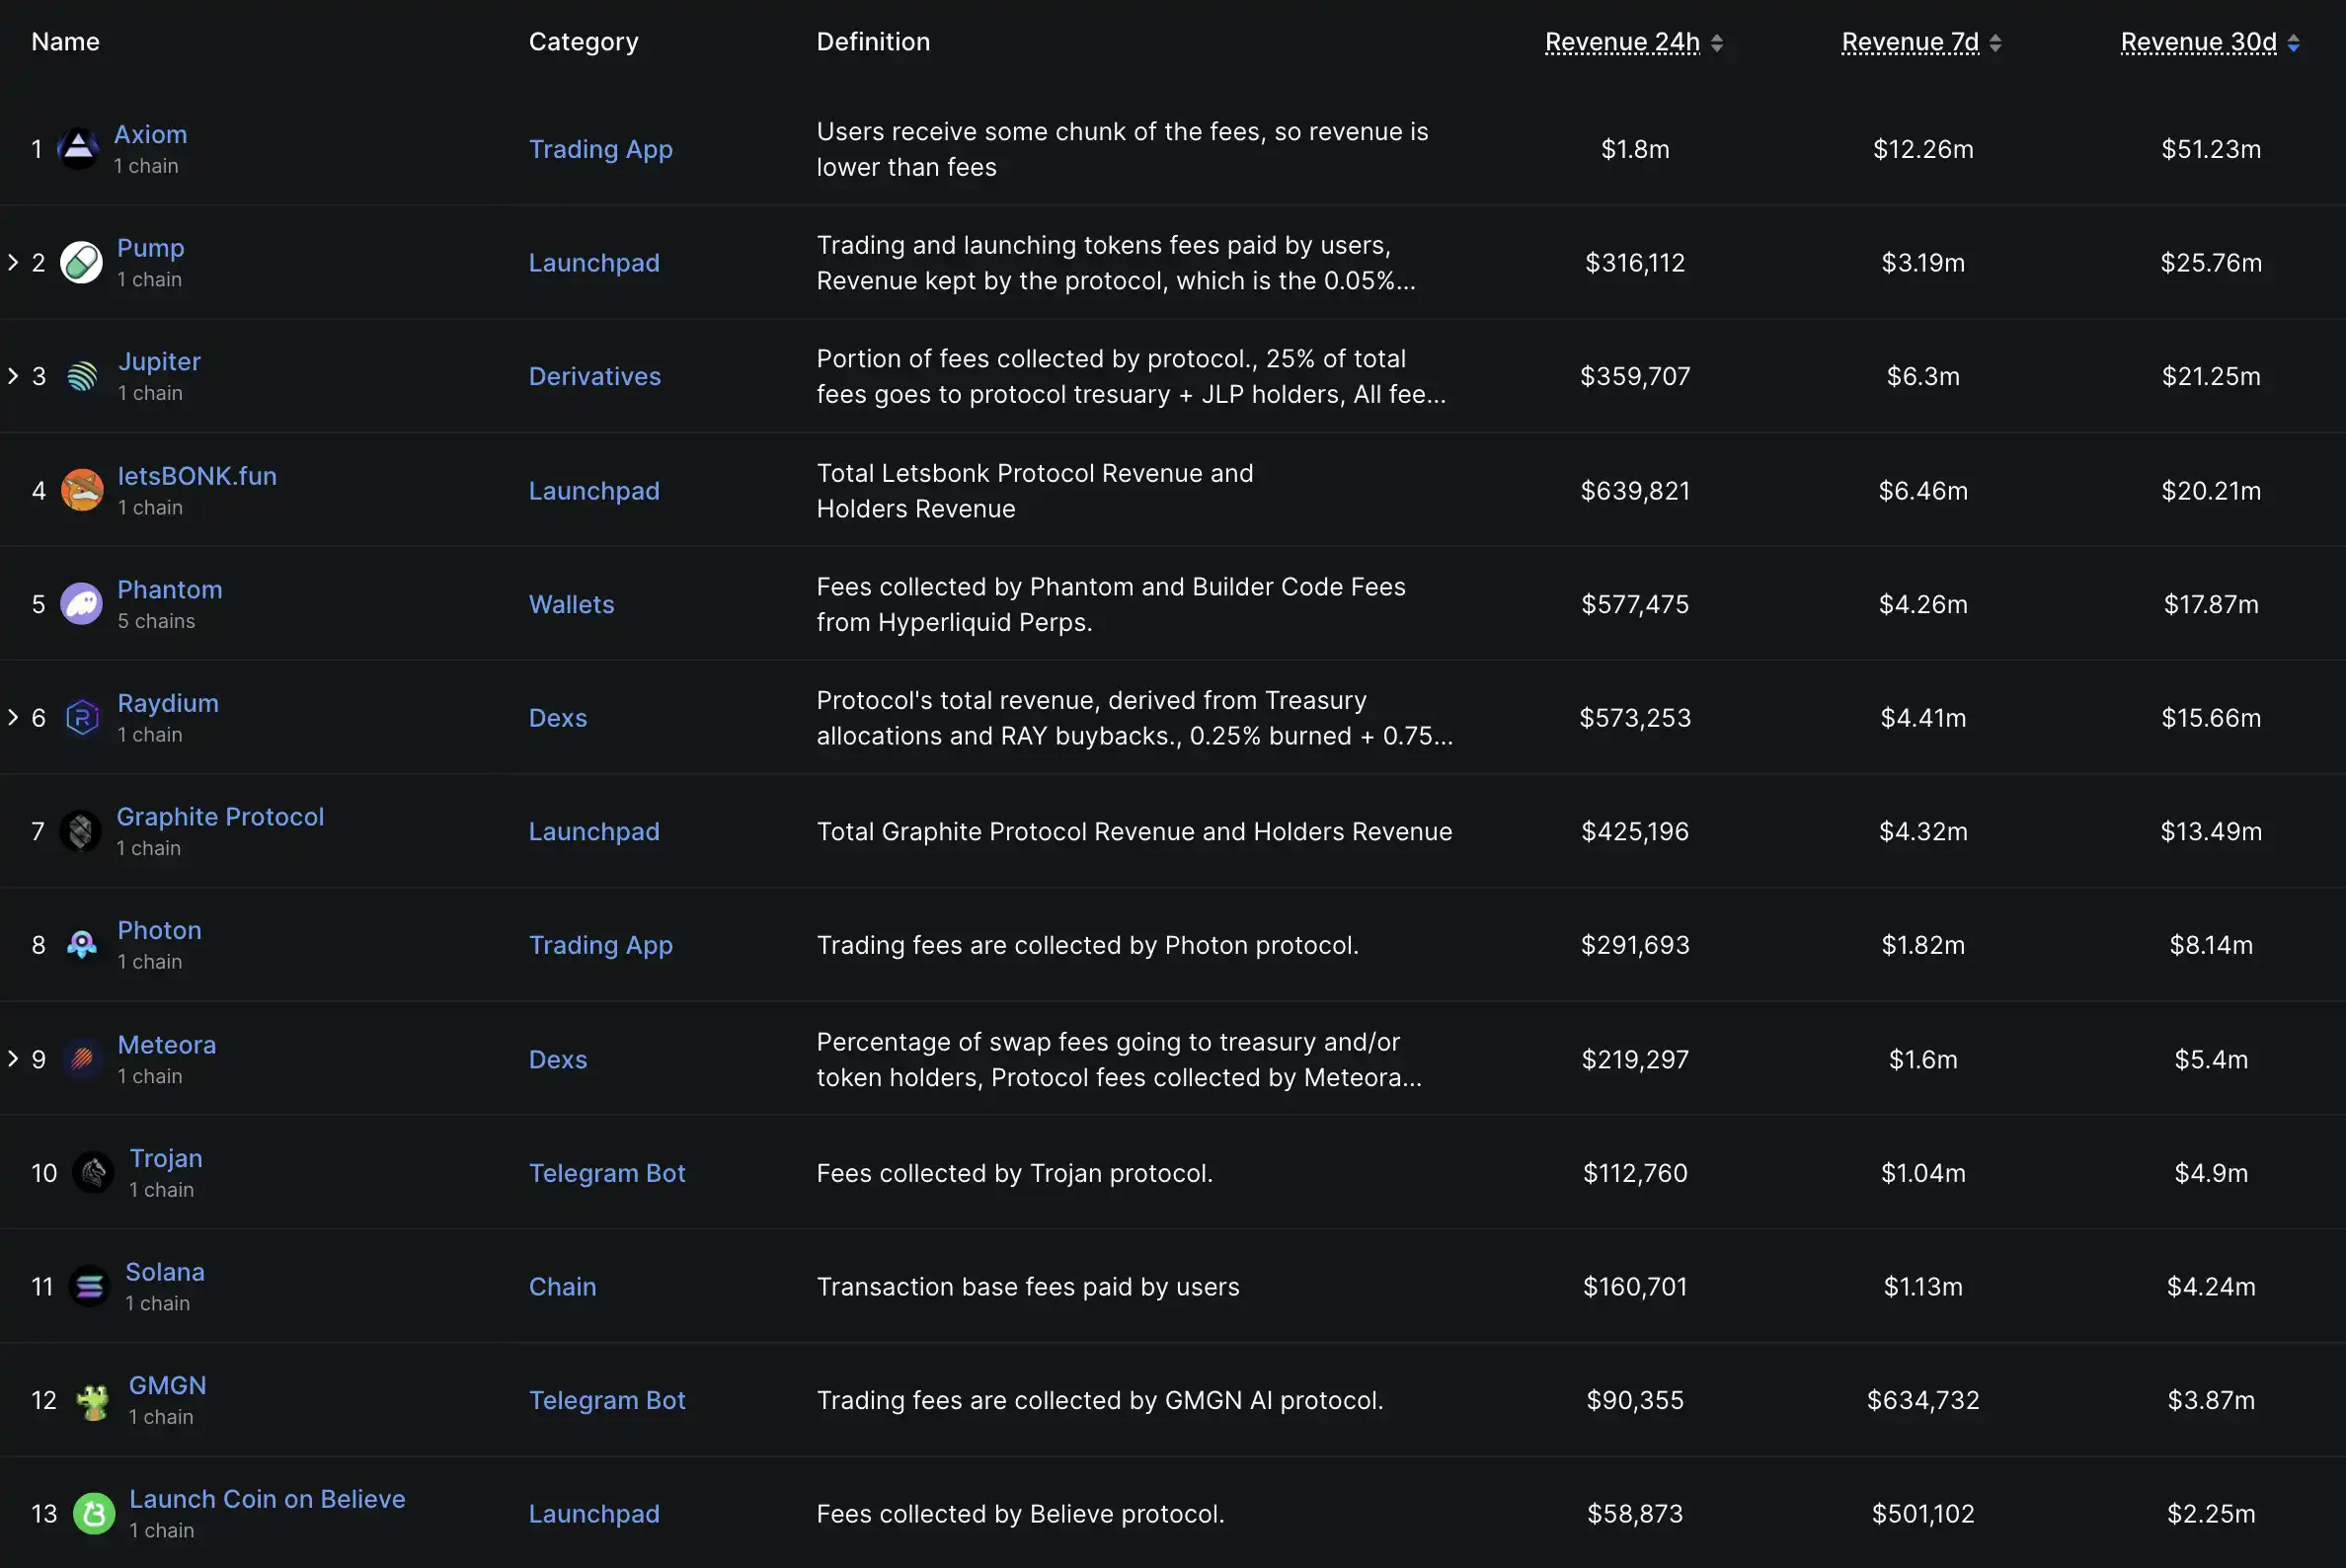Click the GMGN frog logo icon
Screen dimensions: 2346x1568
[x=93, y=1401]
